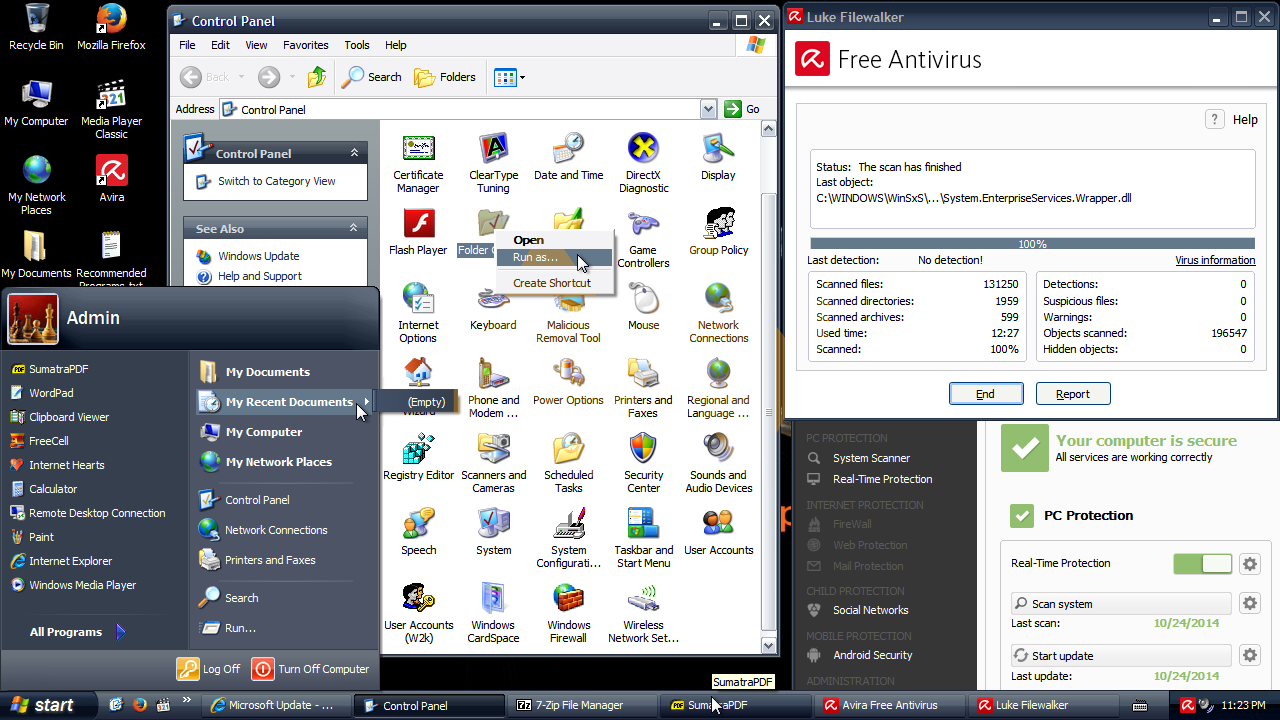Screen dimensions: 1280x720
Task: Open Virus information link
Action: pos(1215,260)
